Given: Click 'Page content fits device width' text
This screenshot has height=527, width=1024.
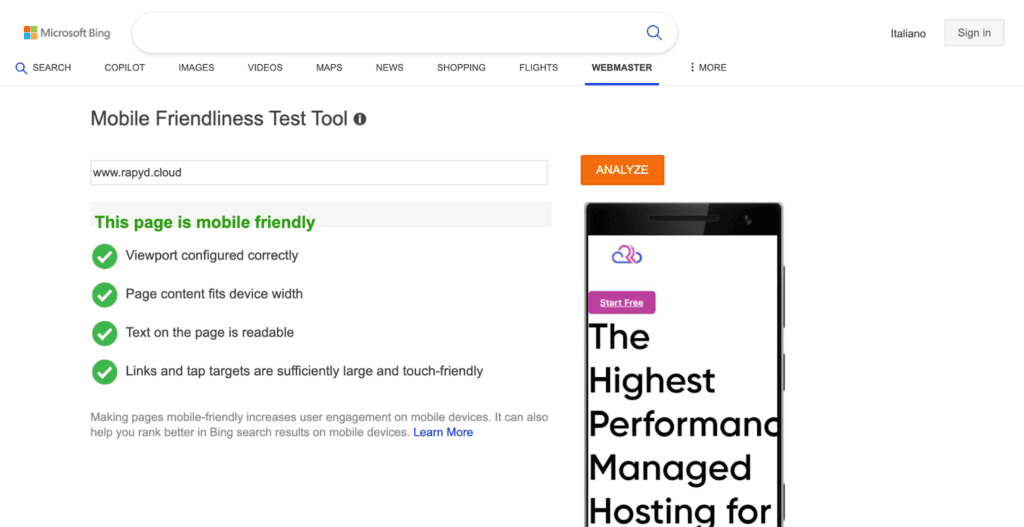Looking at the screenshot, I should 214,294.
